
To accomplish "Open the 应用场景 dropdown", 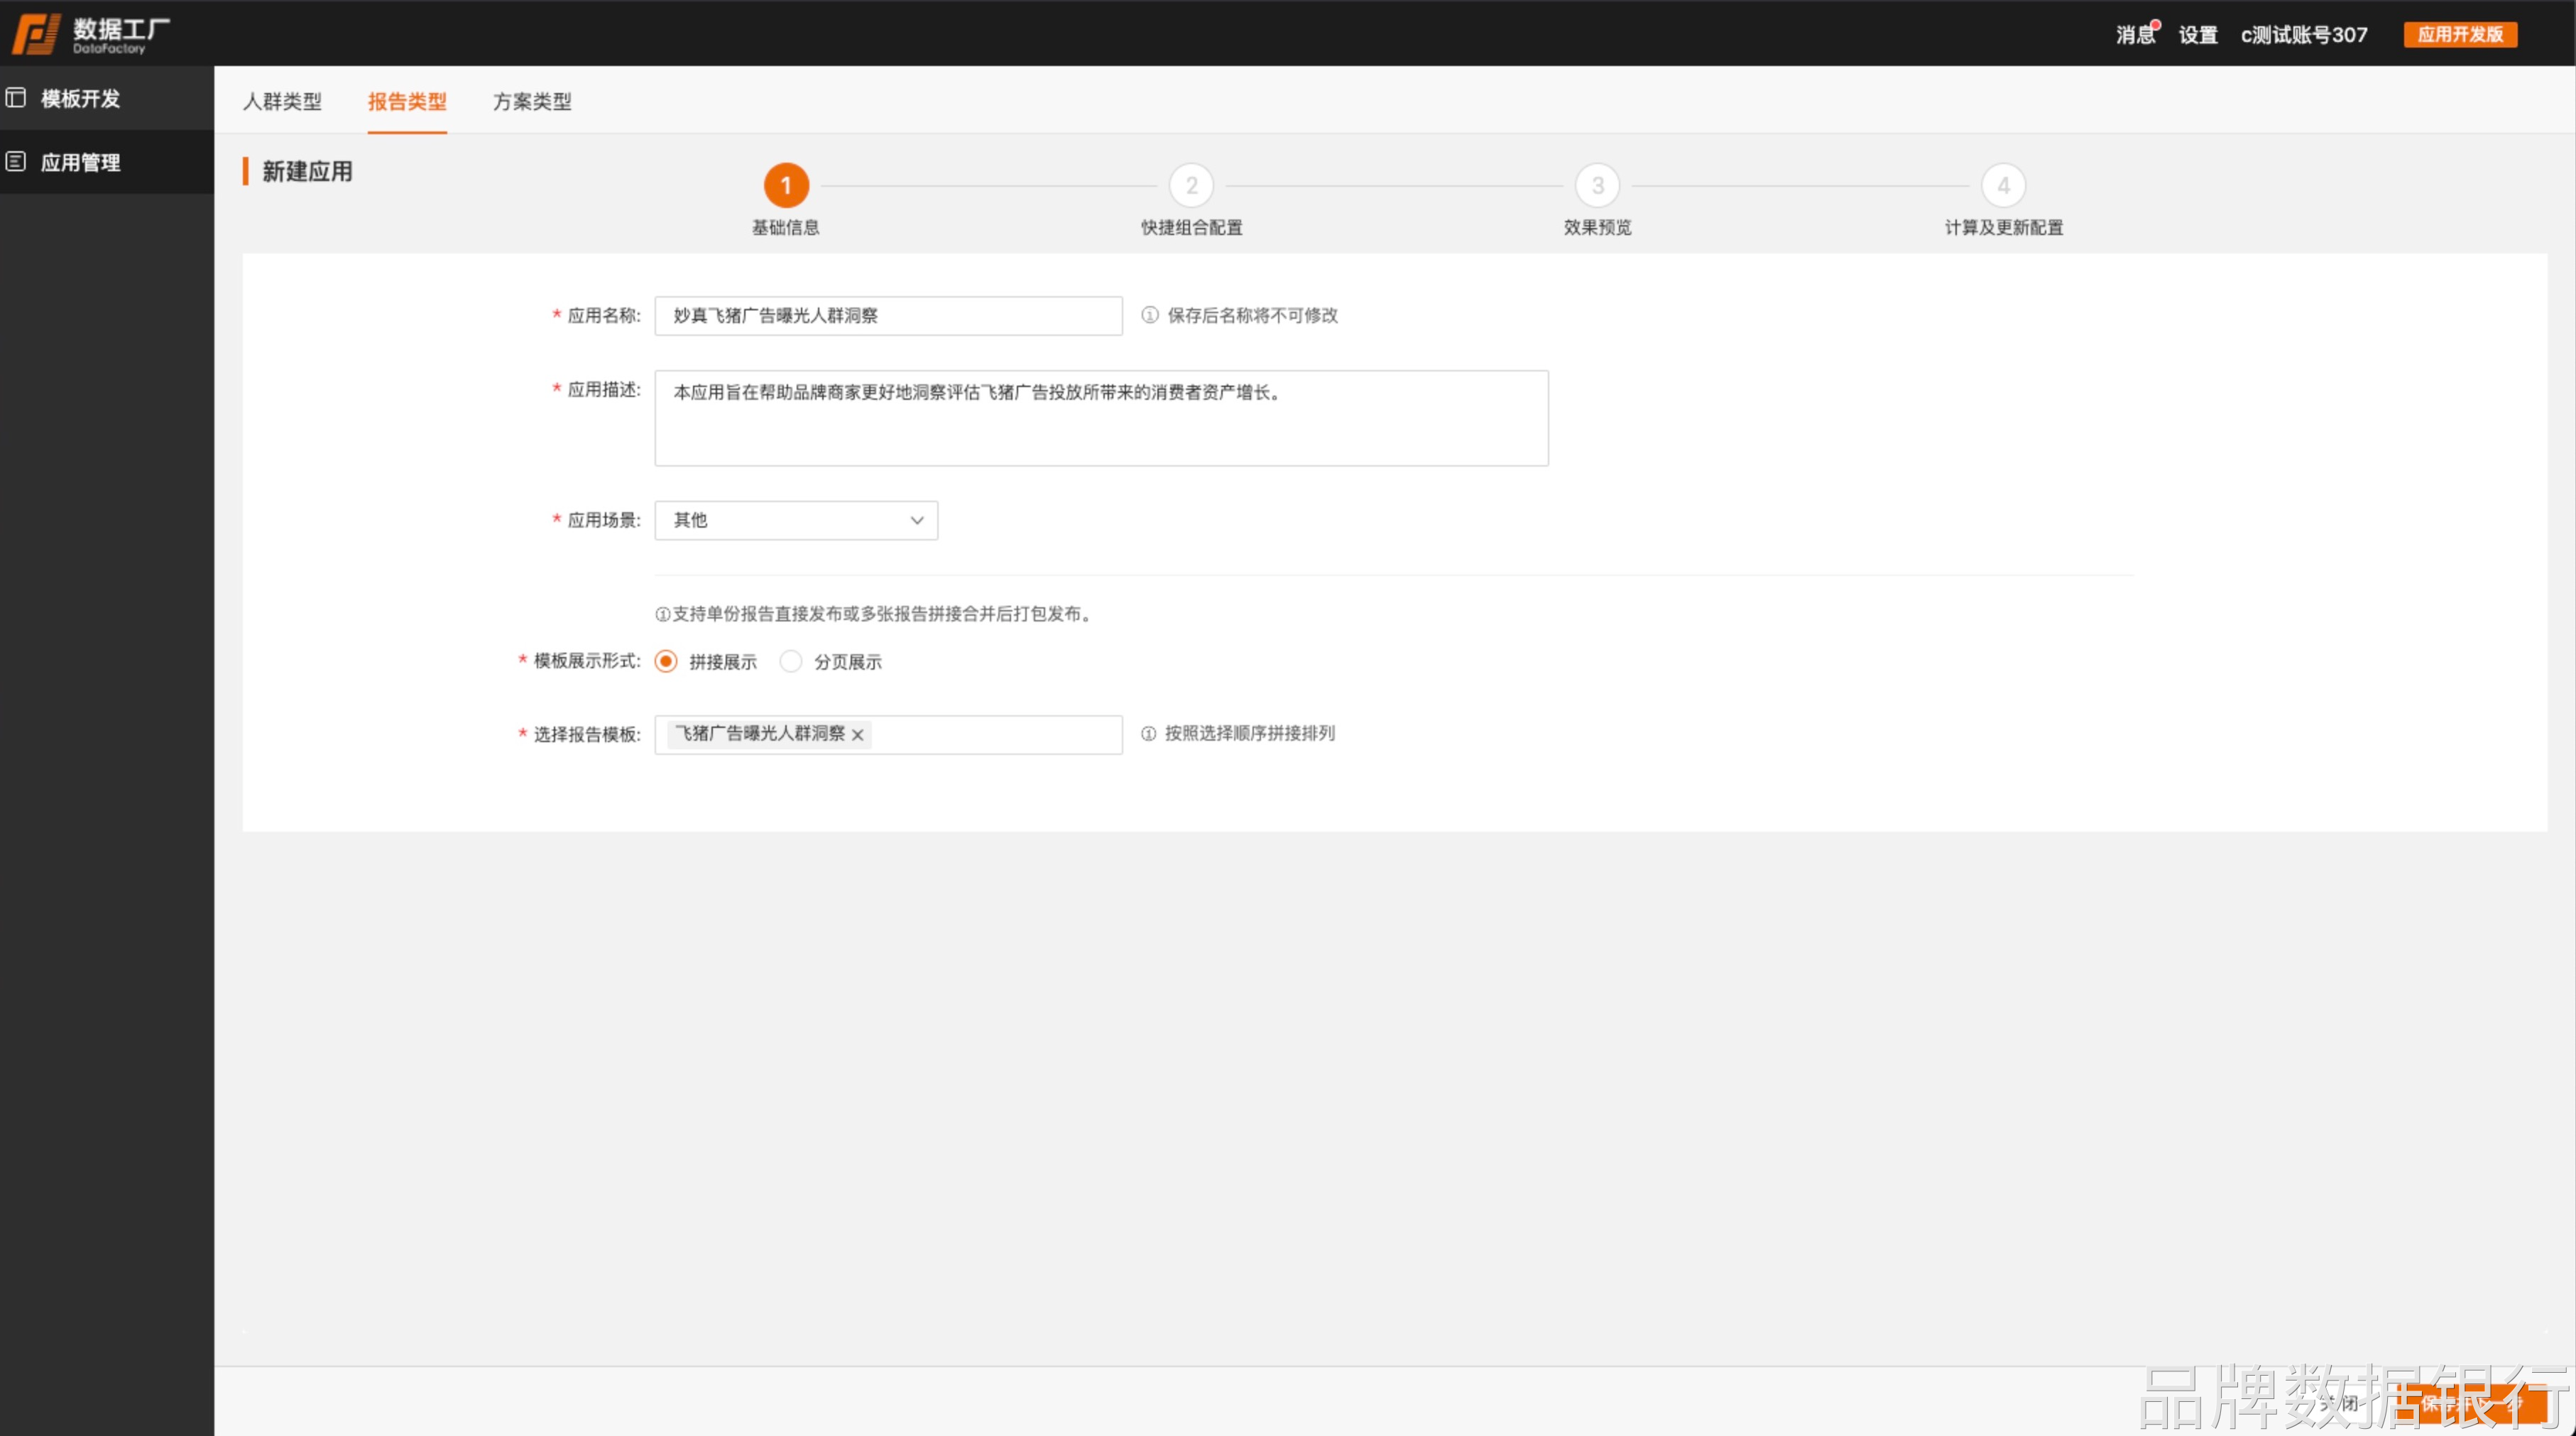I will pyautogui.click(x=796, y=520).
